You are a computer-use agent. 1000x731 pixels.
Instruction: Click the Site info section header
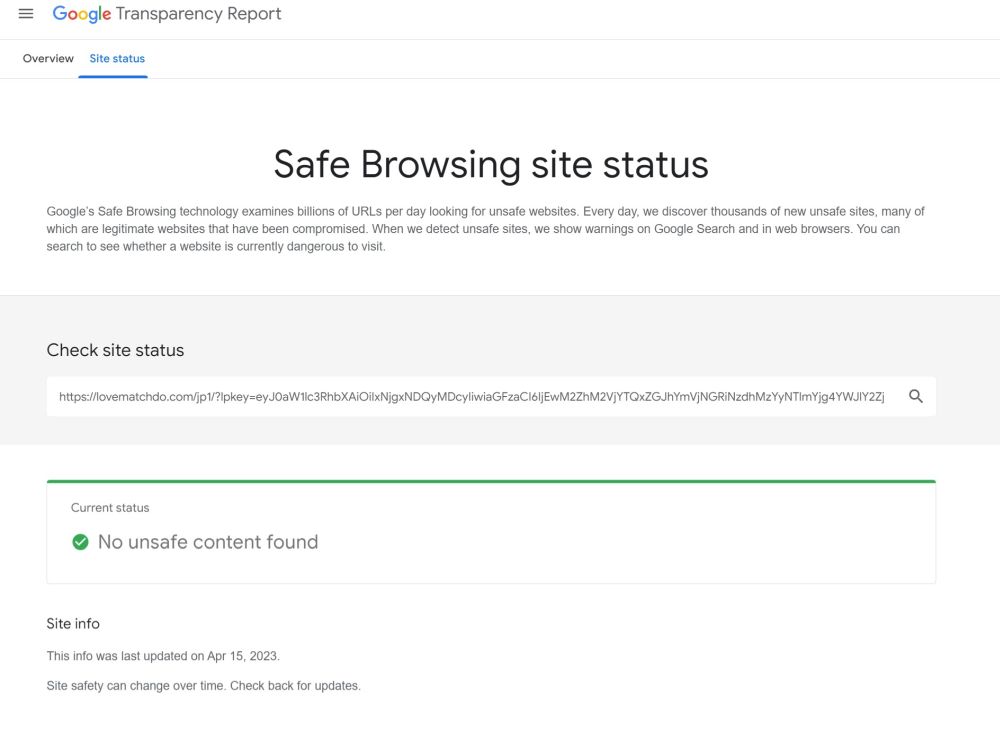72,623
